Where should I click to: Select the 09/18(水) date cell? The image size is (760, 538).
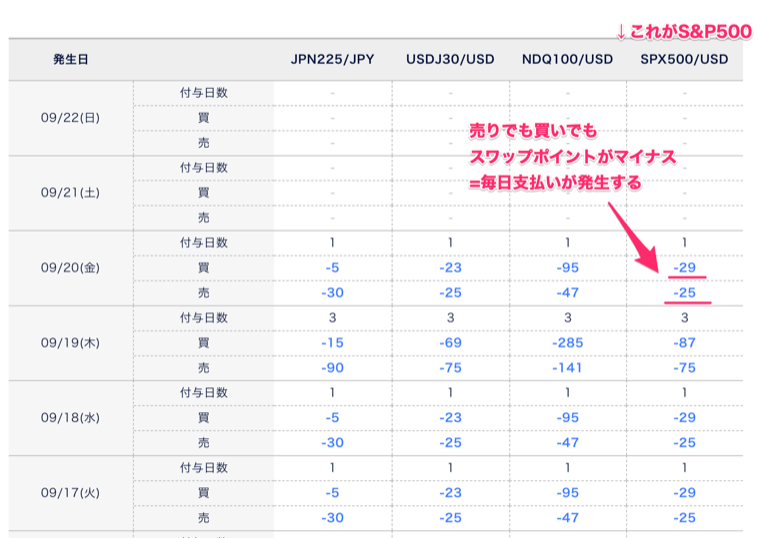(71, 418)
